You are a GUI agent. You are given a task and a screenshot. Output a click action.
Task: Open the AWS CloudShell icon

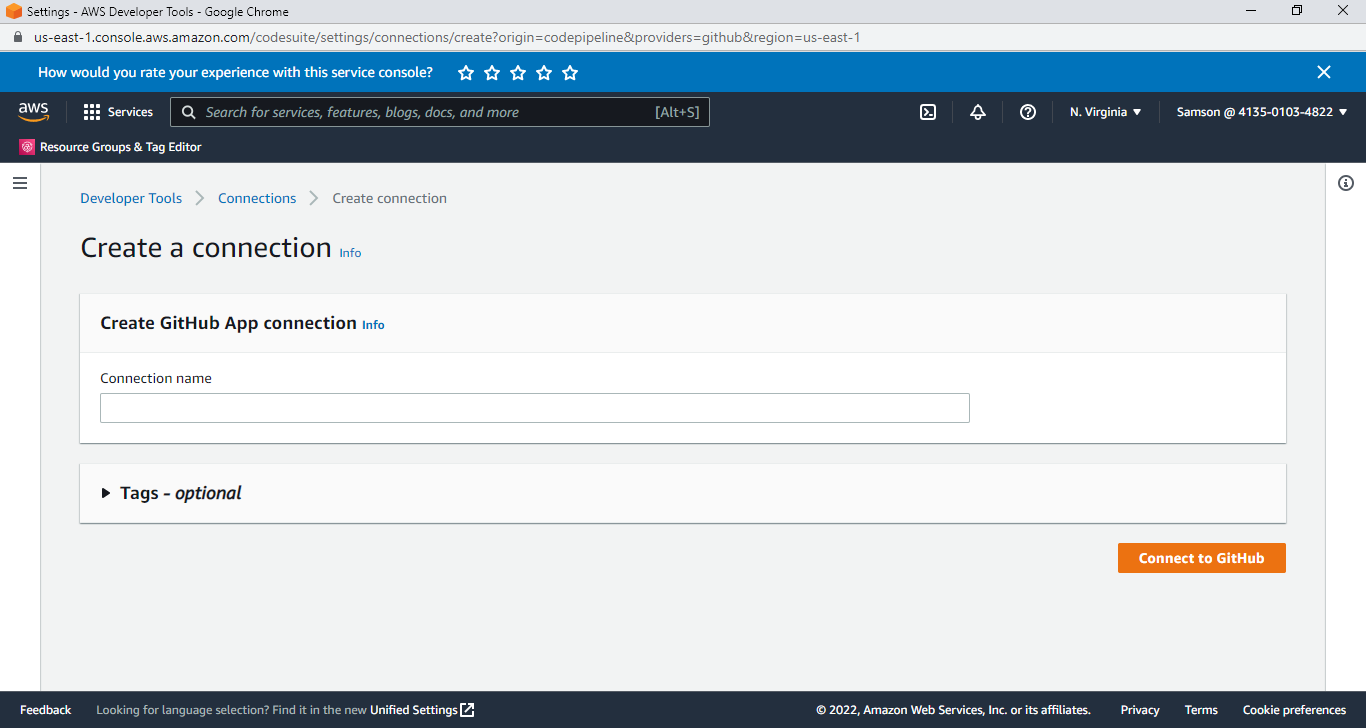pos(928,112)
